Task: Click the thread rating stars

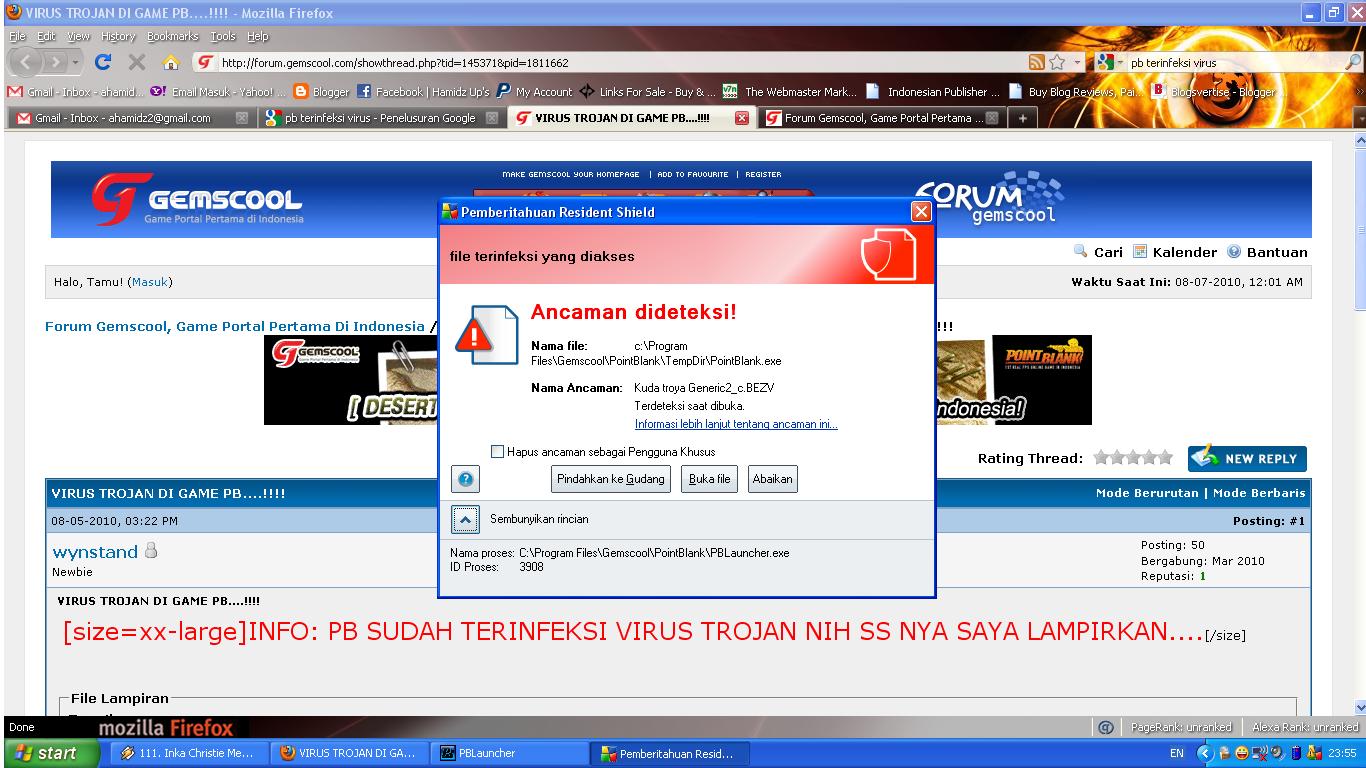Action: tap(1133, 458)
